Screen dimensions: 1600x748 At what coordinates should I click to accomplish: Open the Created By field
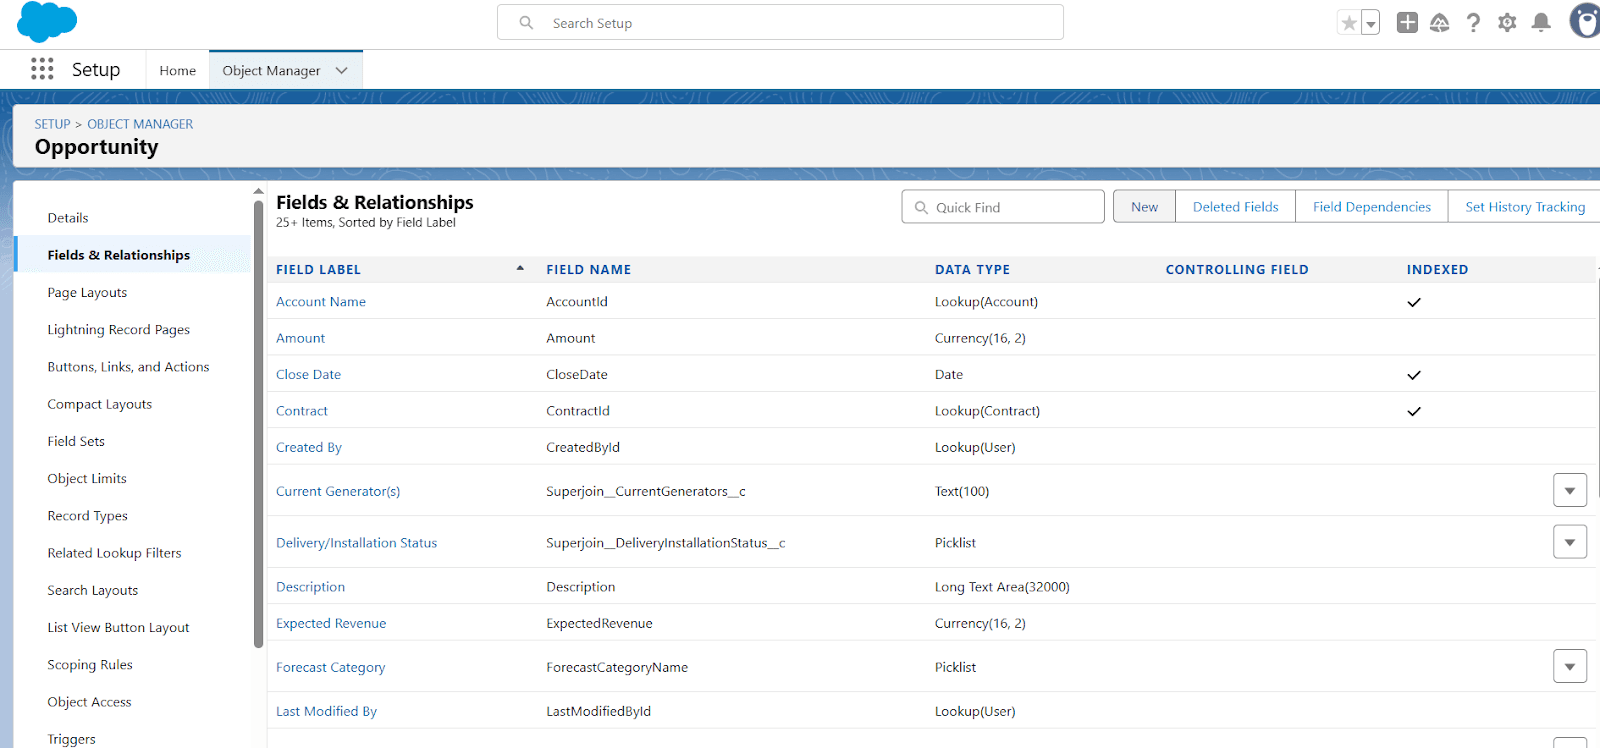[308, 448]
